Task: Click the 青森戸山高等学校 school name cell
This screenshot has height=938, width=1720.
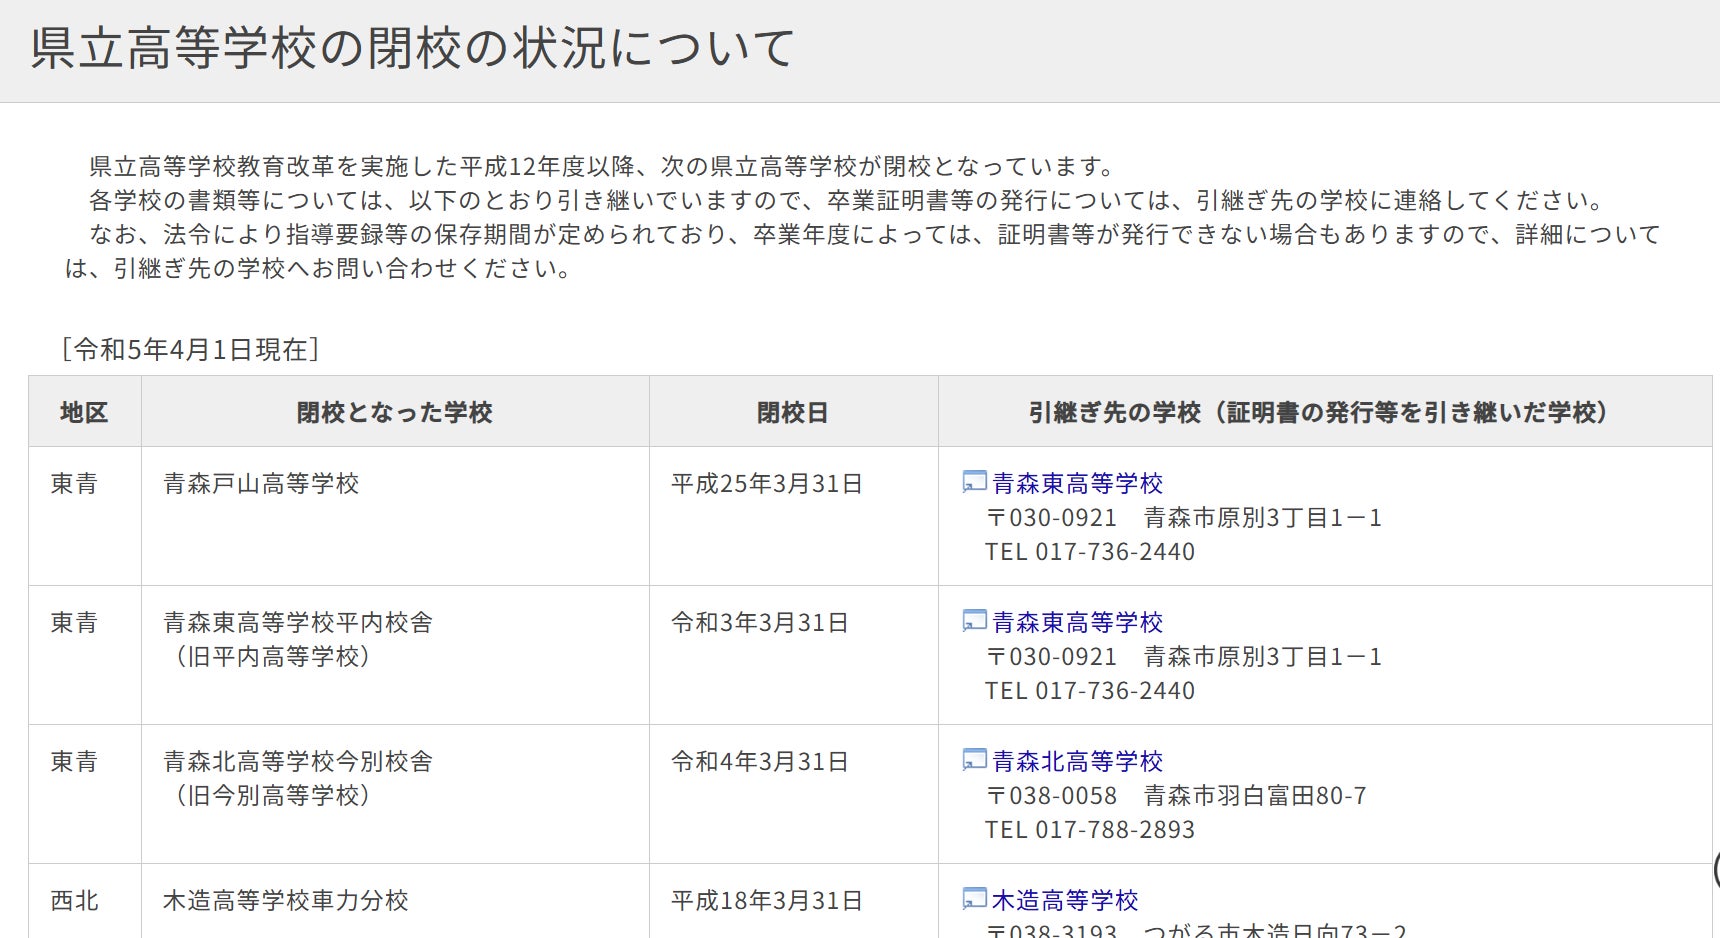Action: [261, 484]
